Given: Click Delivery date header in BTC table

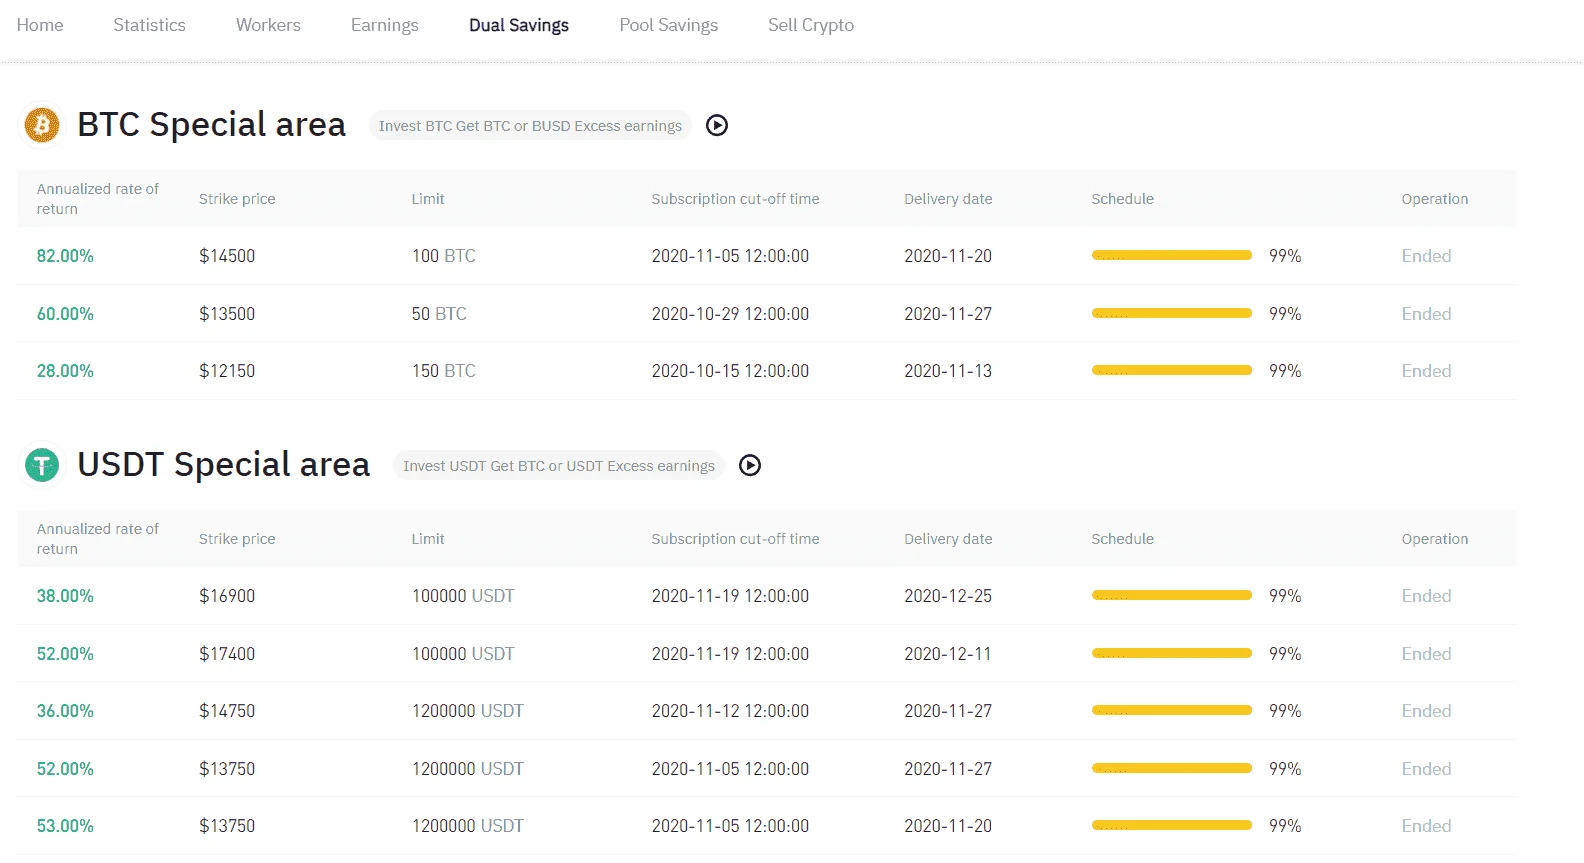Looking at the screenshot, I should [948, 199].
